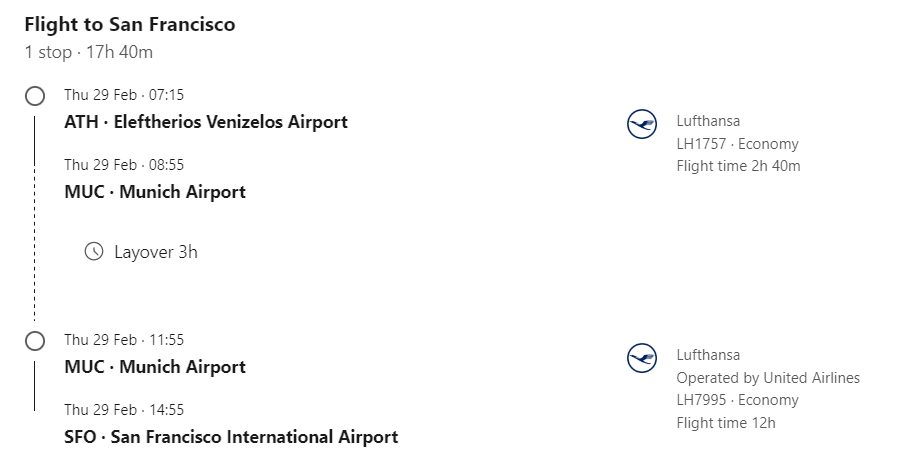Click SFO · San Francisco International Airport
The width and height of the screenshot is (901, 469).
231,437
